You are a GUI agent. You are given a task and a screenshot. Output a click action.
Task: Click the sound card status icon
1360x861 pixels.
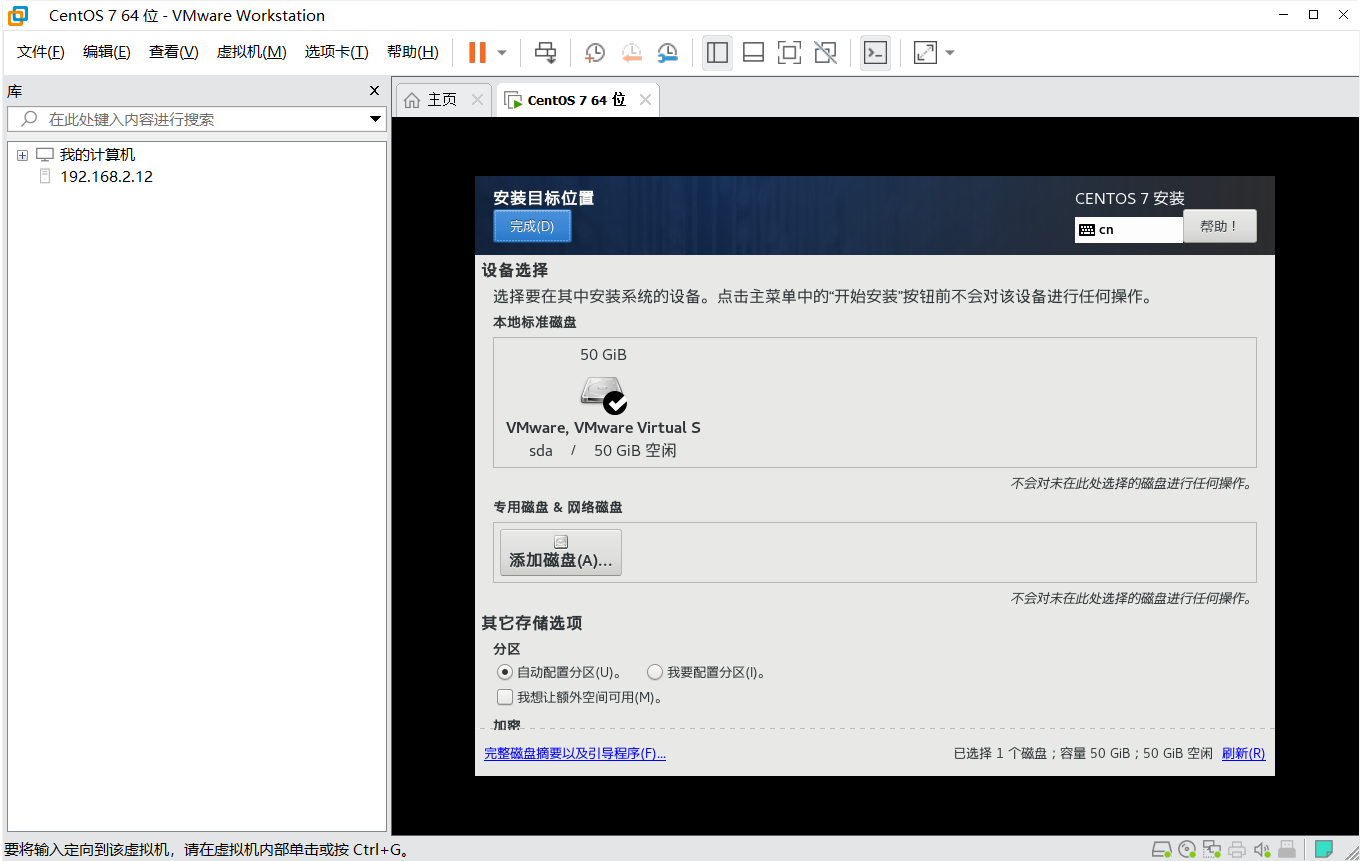1263,849
